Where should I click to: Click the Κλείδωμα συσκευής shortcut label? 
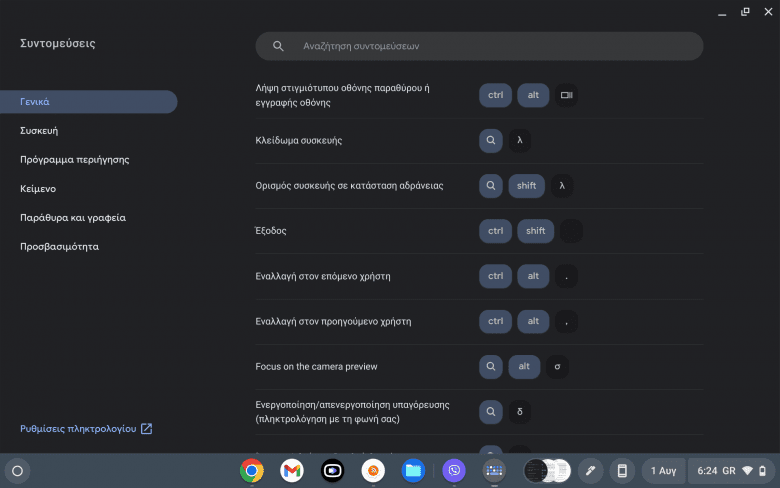(x=298, y=140)
